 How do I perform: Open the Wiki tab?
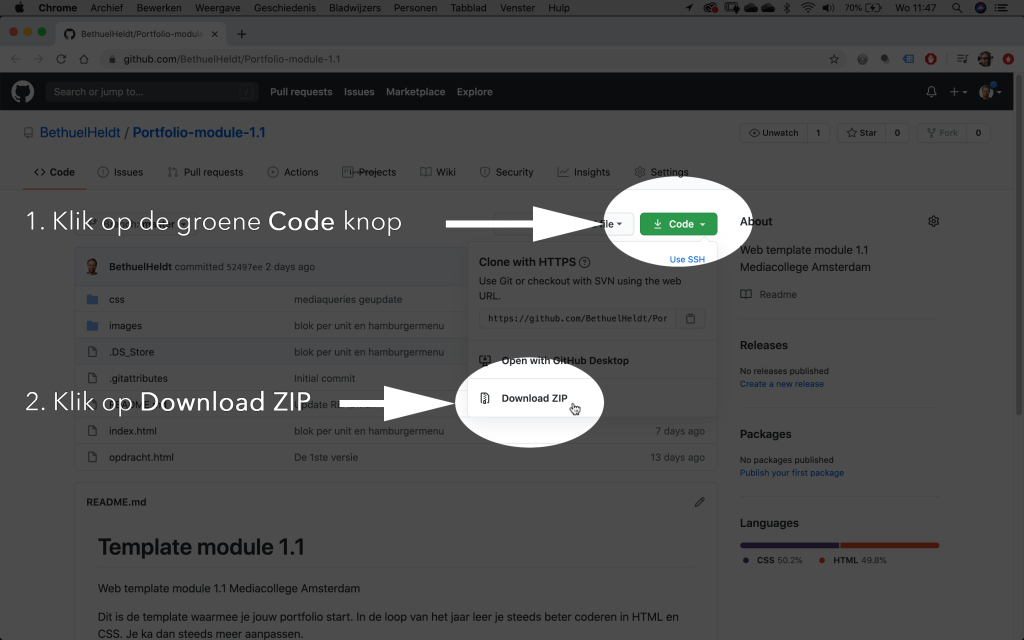(438, 172)
